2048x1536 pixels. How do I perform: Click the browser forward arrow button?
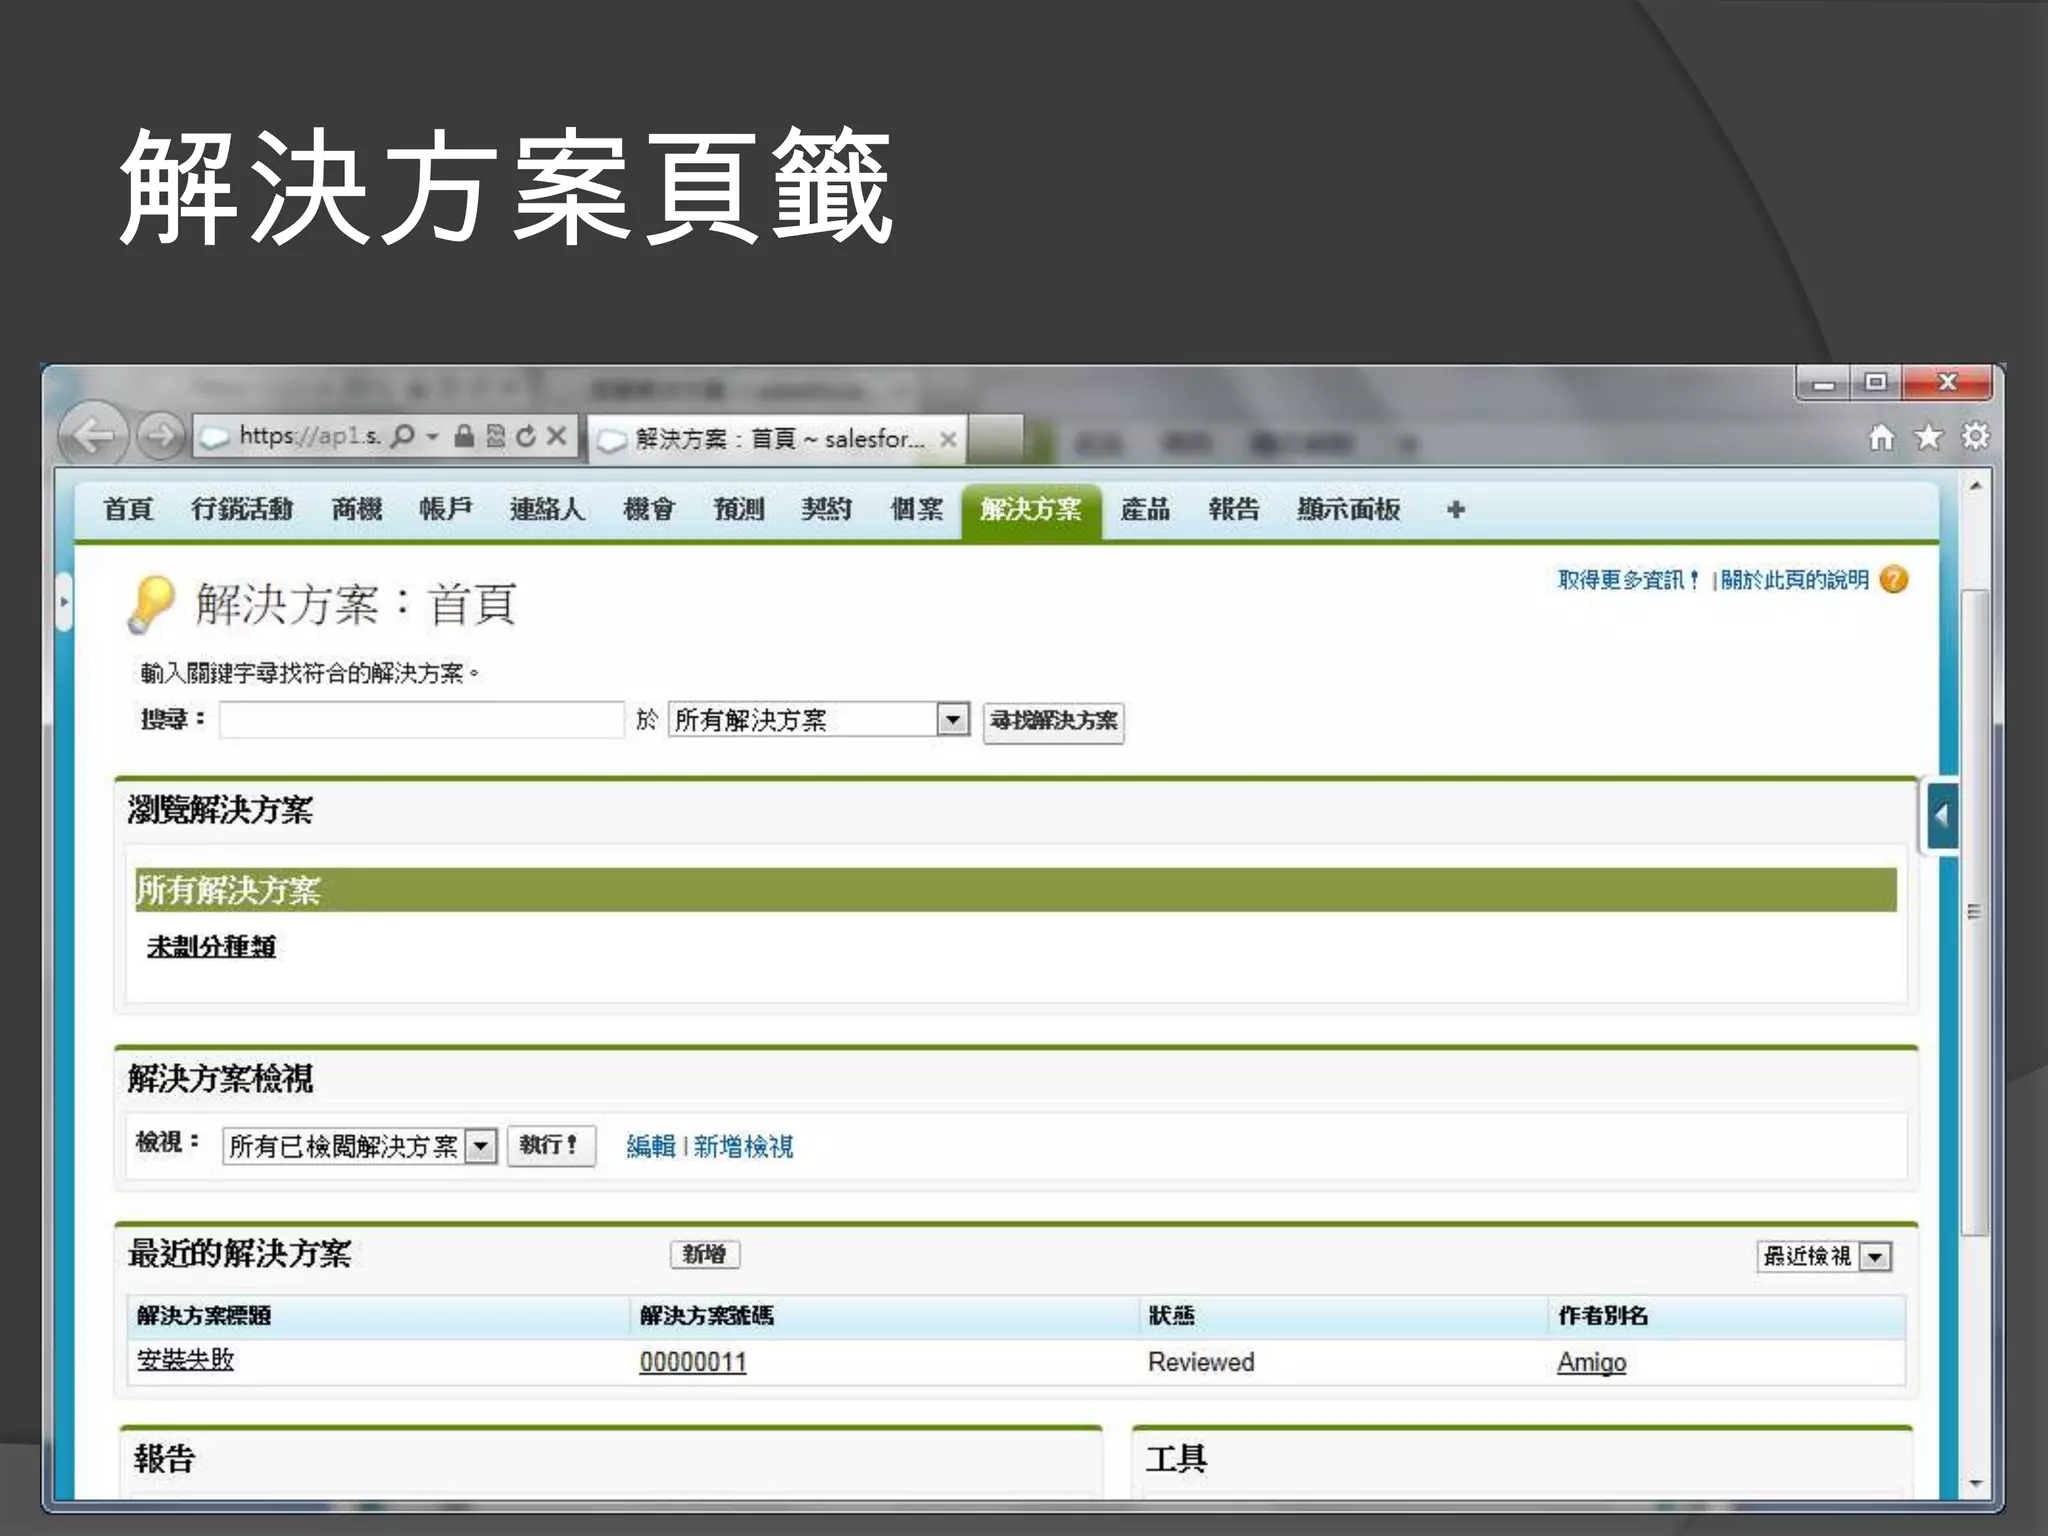point(160,435)
